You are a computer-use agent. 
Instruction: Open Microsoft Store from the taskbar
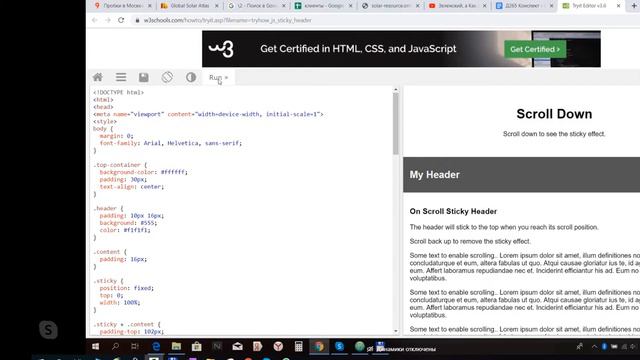(x=196, y=347)
